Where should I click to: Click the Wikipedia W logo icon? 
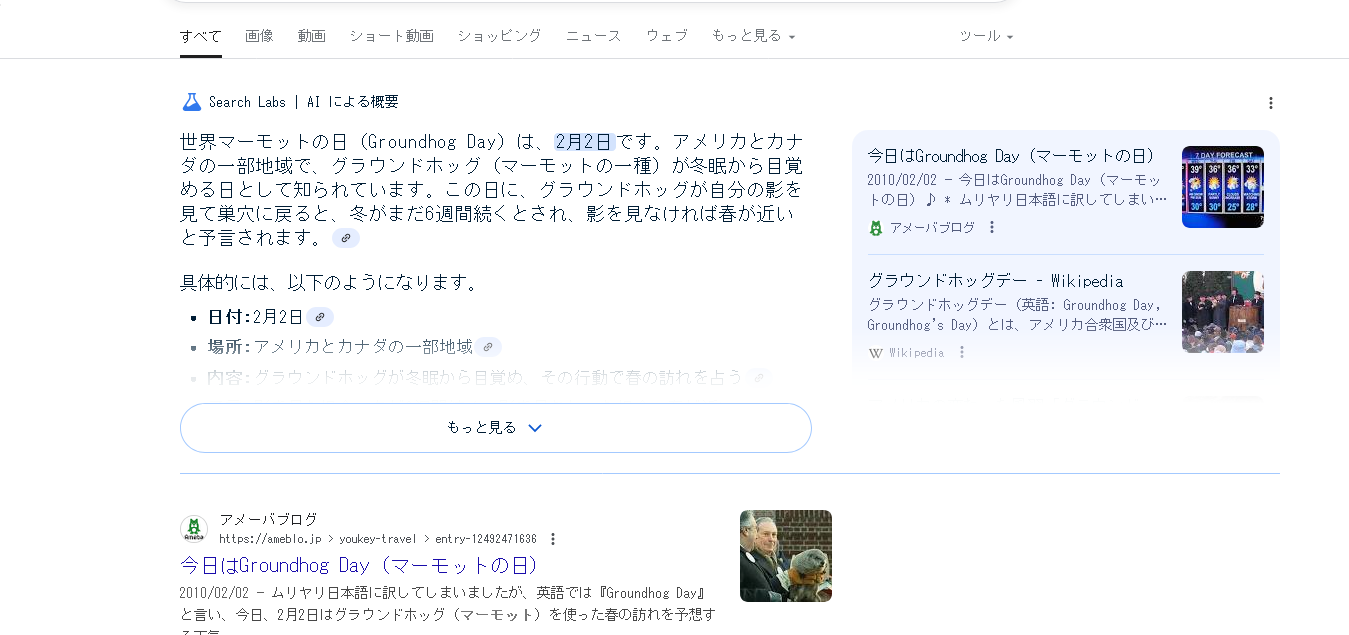click(x=876, y=353)
